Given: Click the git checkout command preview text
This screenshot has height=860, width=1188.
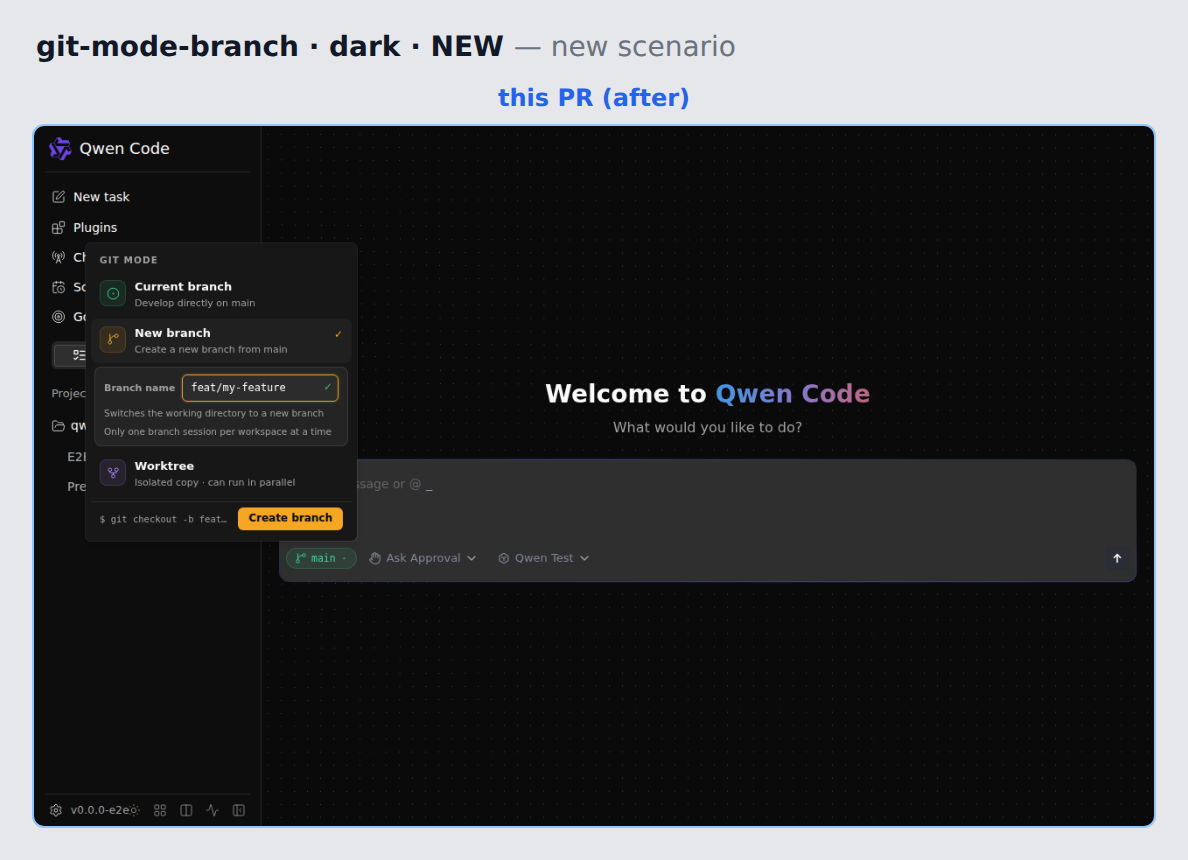Looking at the screenshot, I should (x=164, y=519).
